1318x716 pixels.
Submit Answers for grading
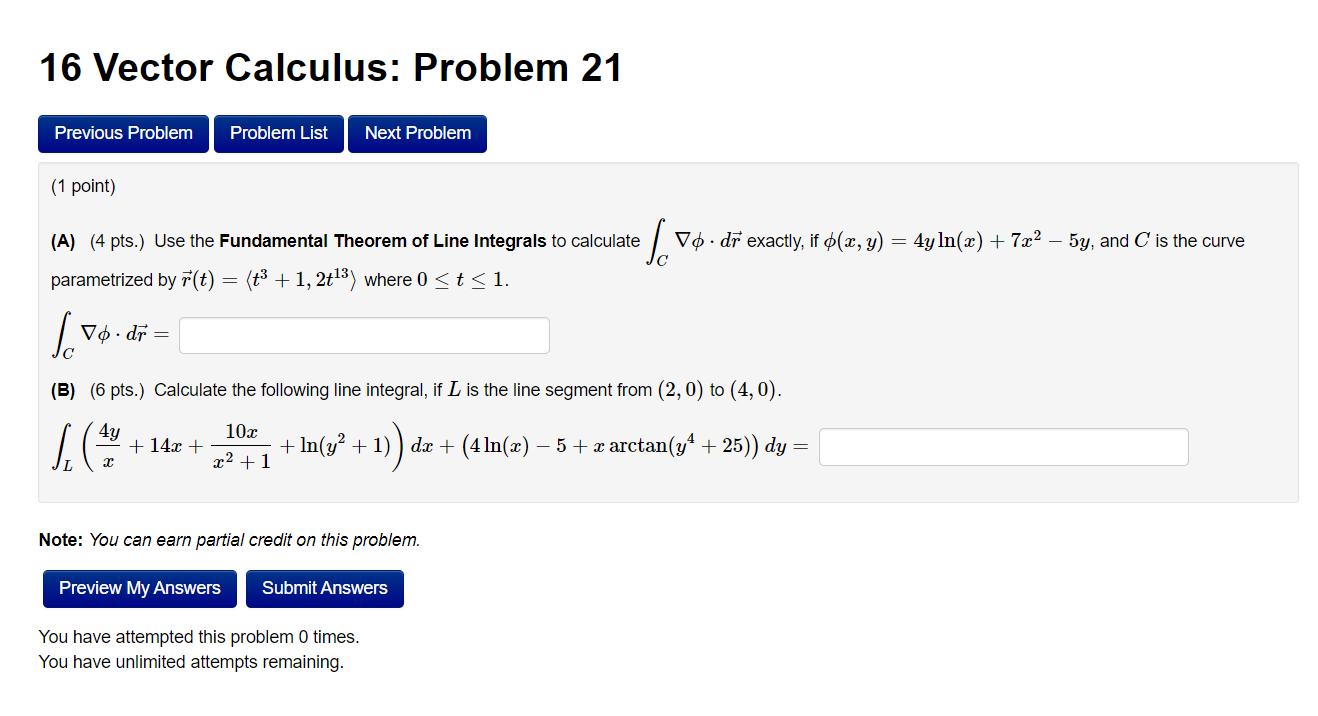(x=324, y=588)
